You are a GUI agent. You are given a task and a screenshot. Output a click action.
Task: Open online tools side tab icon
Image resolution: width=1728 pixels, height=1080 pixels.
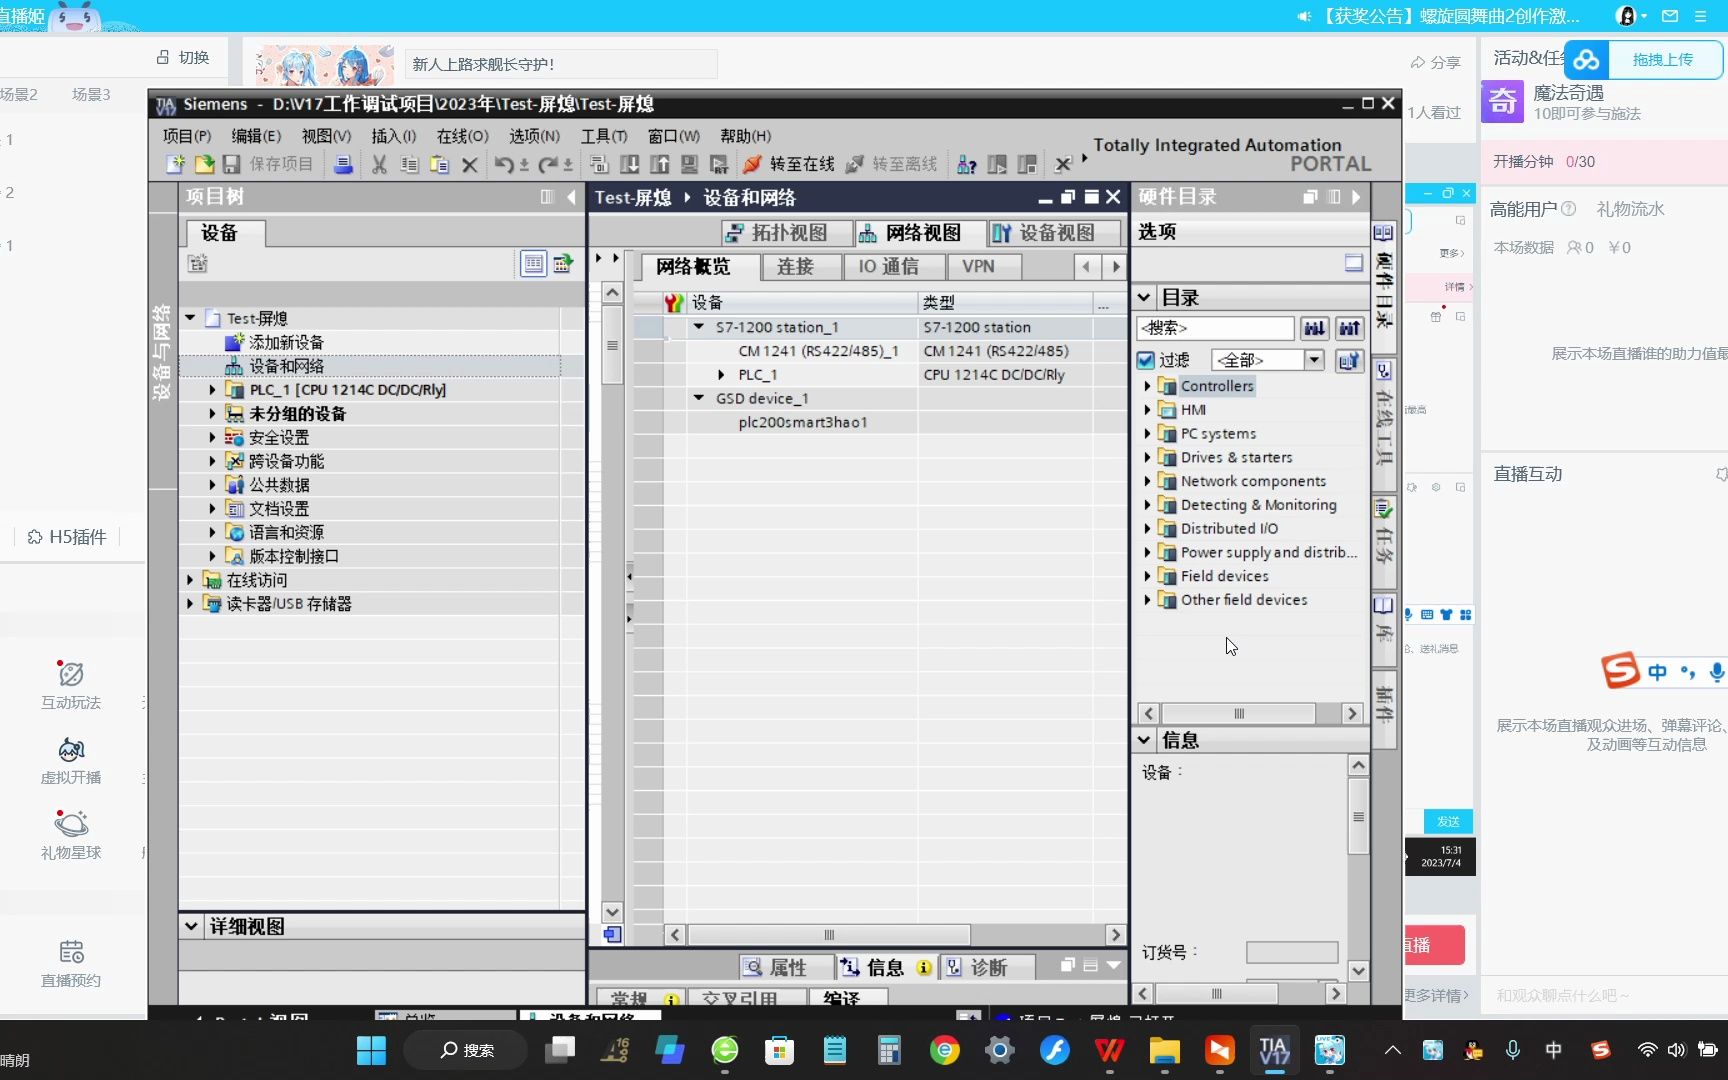click(1383, 371)
